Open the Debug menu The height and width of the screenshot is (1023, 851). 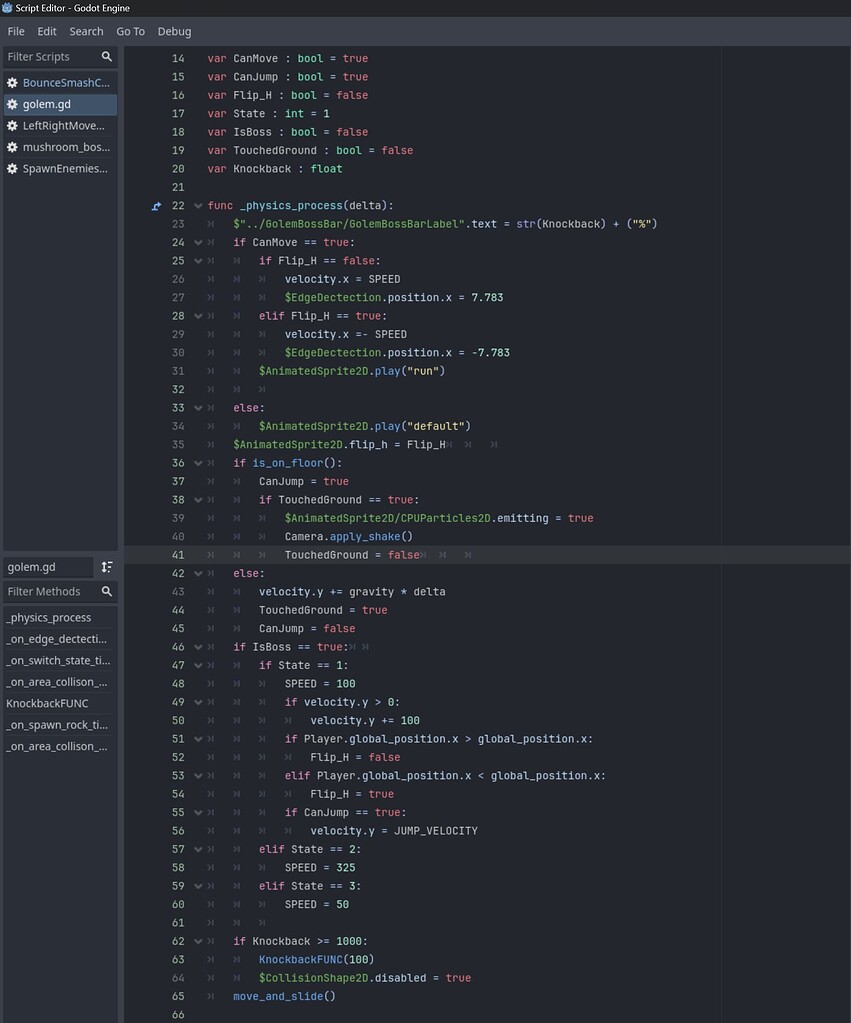point(174,31)
